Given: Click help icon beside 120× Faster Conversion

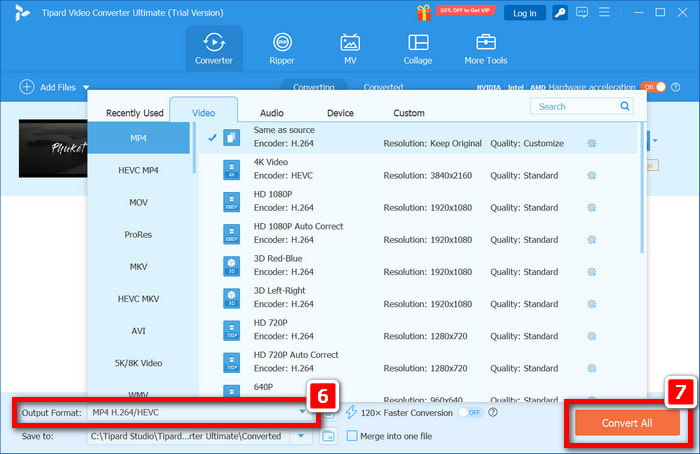Looking at the screenshot, I should pyautogui.click(x=493, y=412).
